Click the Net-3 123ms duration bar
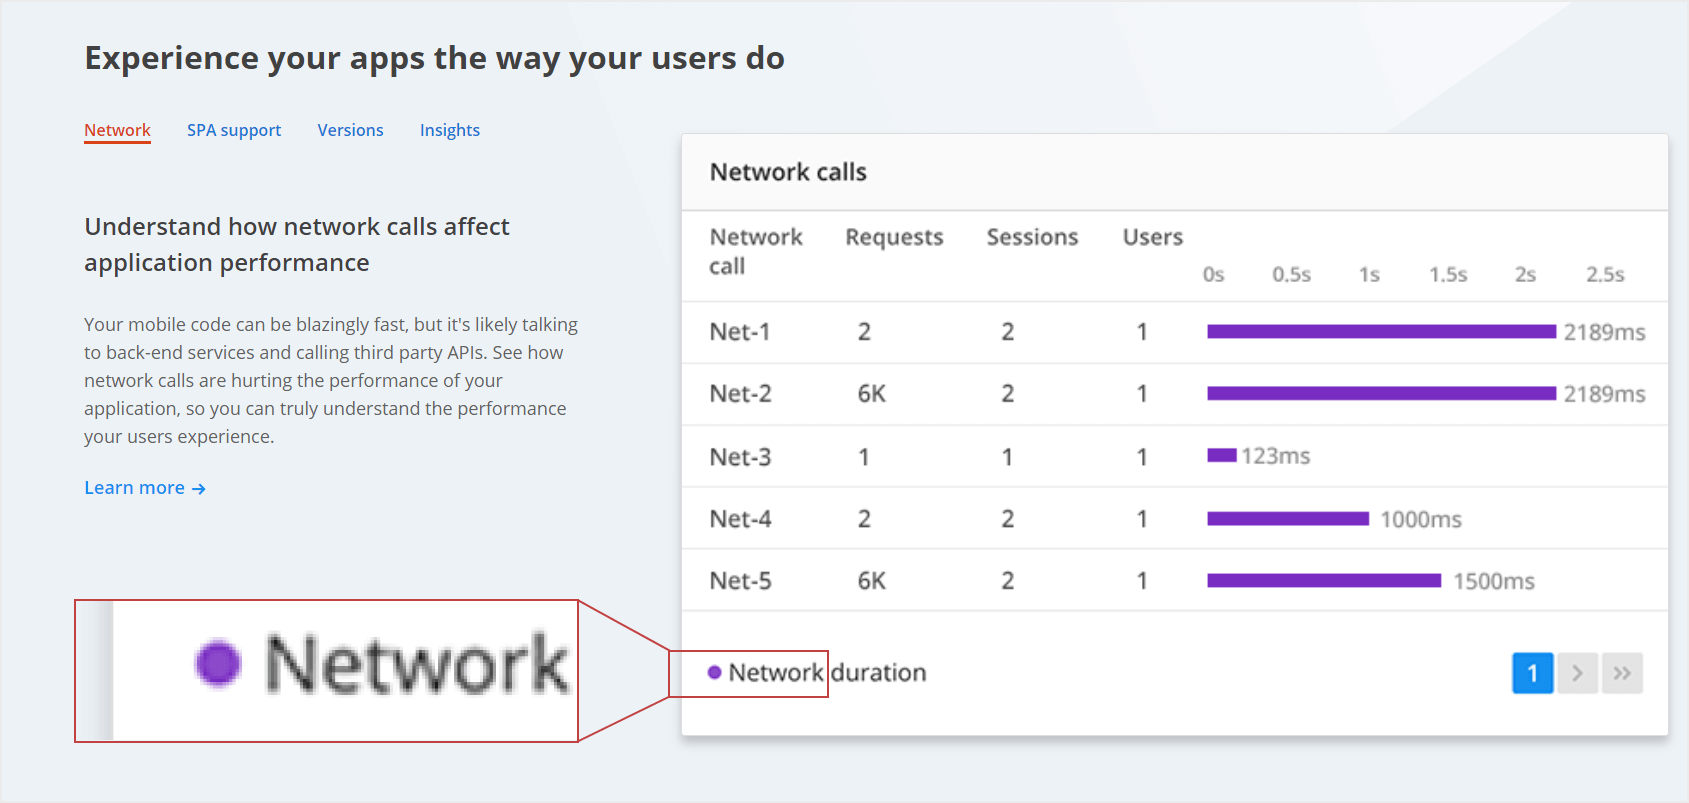The height and width of the screenshot is (803, 1689). [1222, 456]
